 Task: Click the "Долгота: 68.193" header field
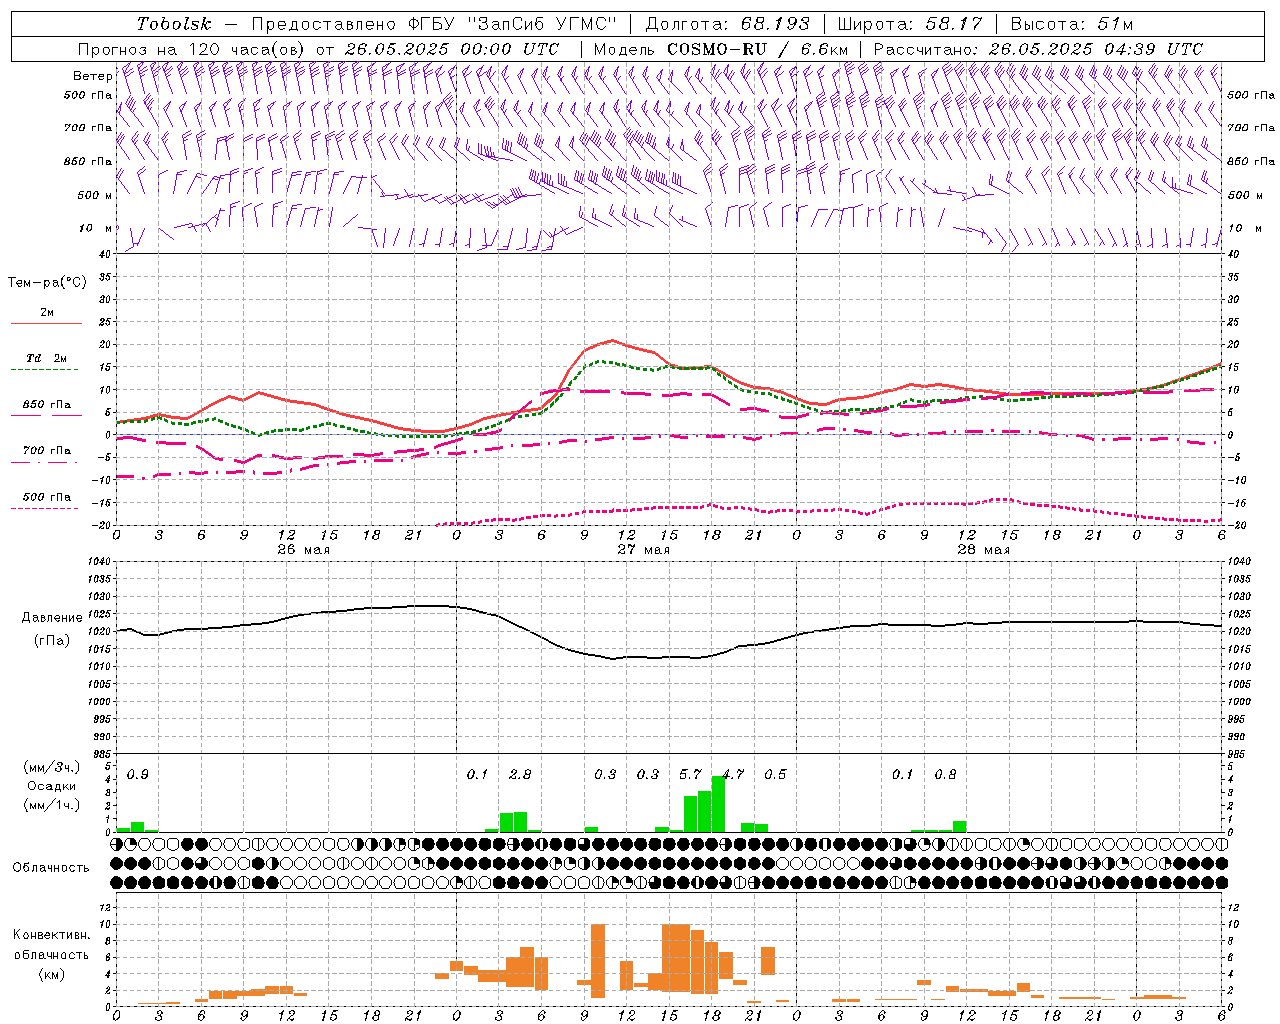(x=728, y=24)
